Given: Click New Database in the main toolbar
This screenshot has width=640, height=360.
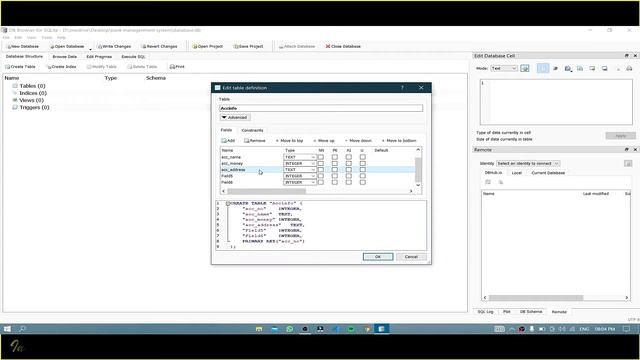Looking at the screenshot, I should [23, 47].
